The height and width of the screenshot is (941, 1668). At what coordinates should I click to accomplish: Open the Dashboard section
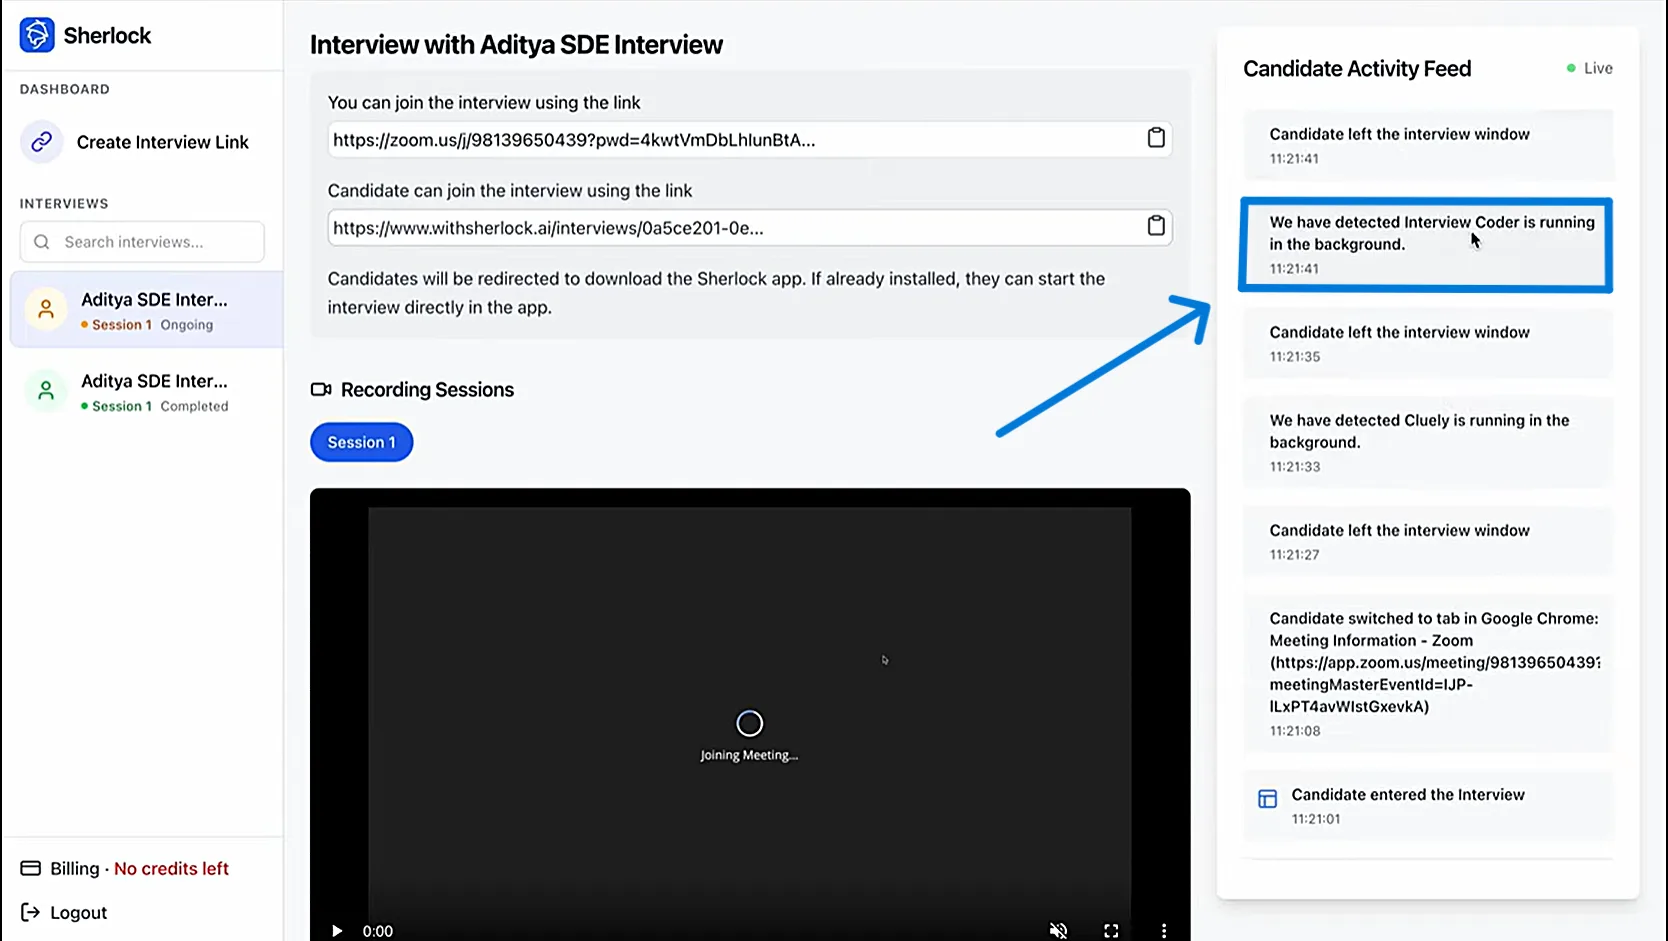click(x=64, y=89)
